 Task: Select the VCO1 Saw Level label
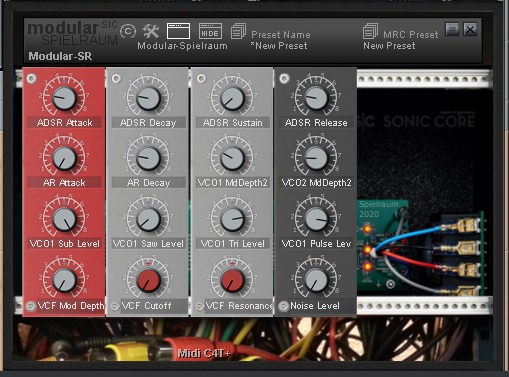tap(148, 244)
